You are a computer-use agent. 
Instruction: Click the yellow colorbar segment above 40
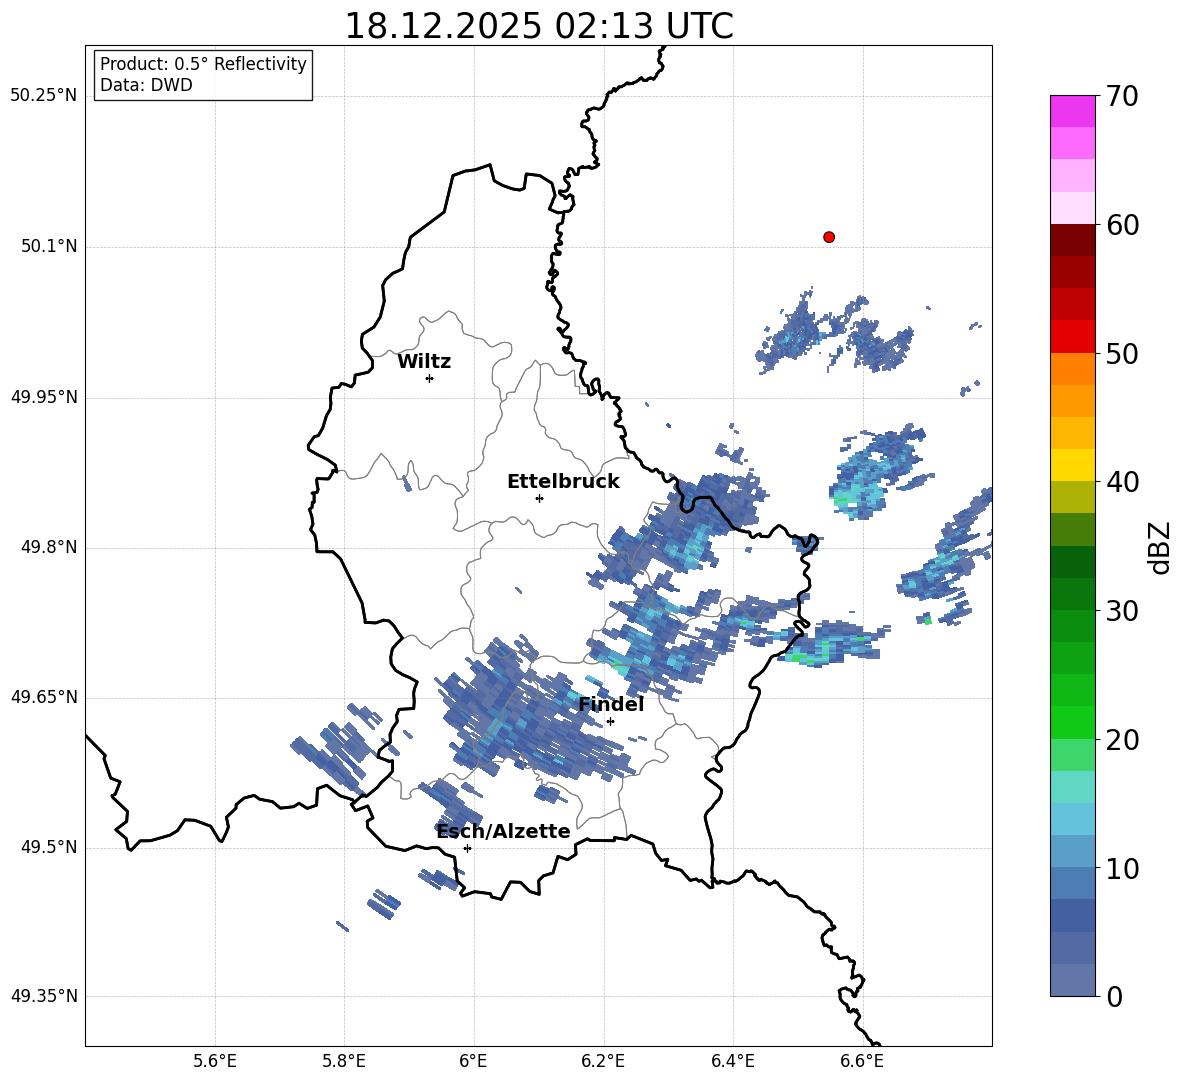click(1072, 465)
